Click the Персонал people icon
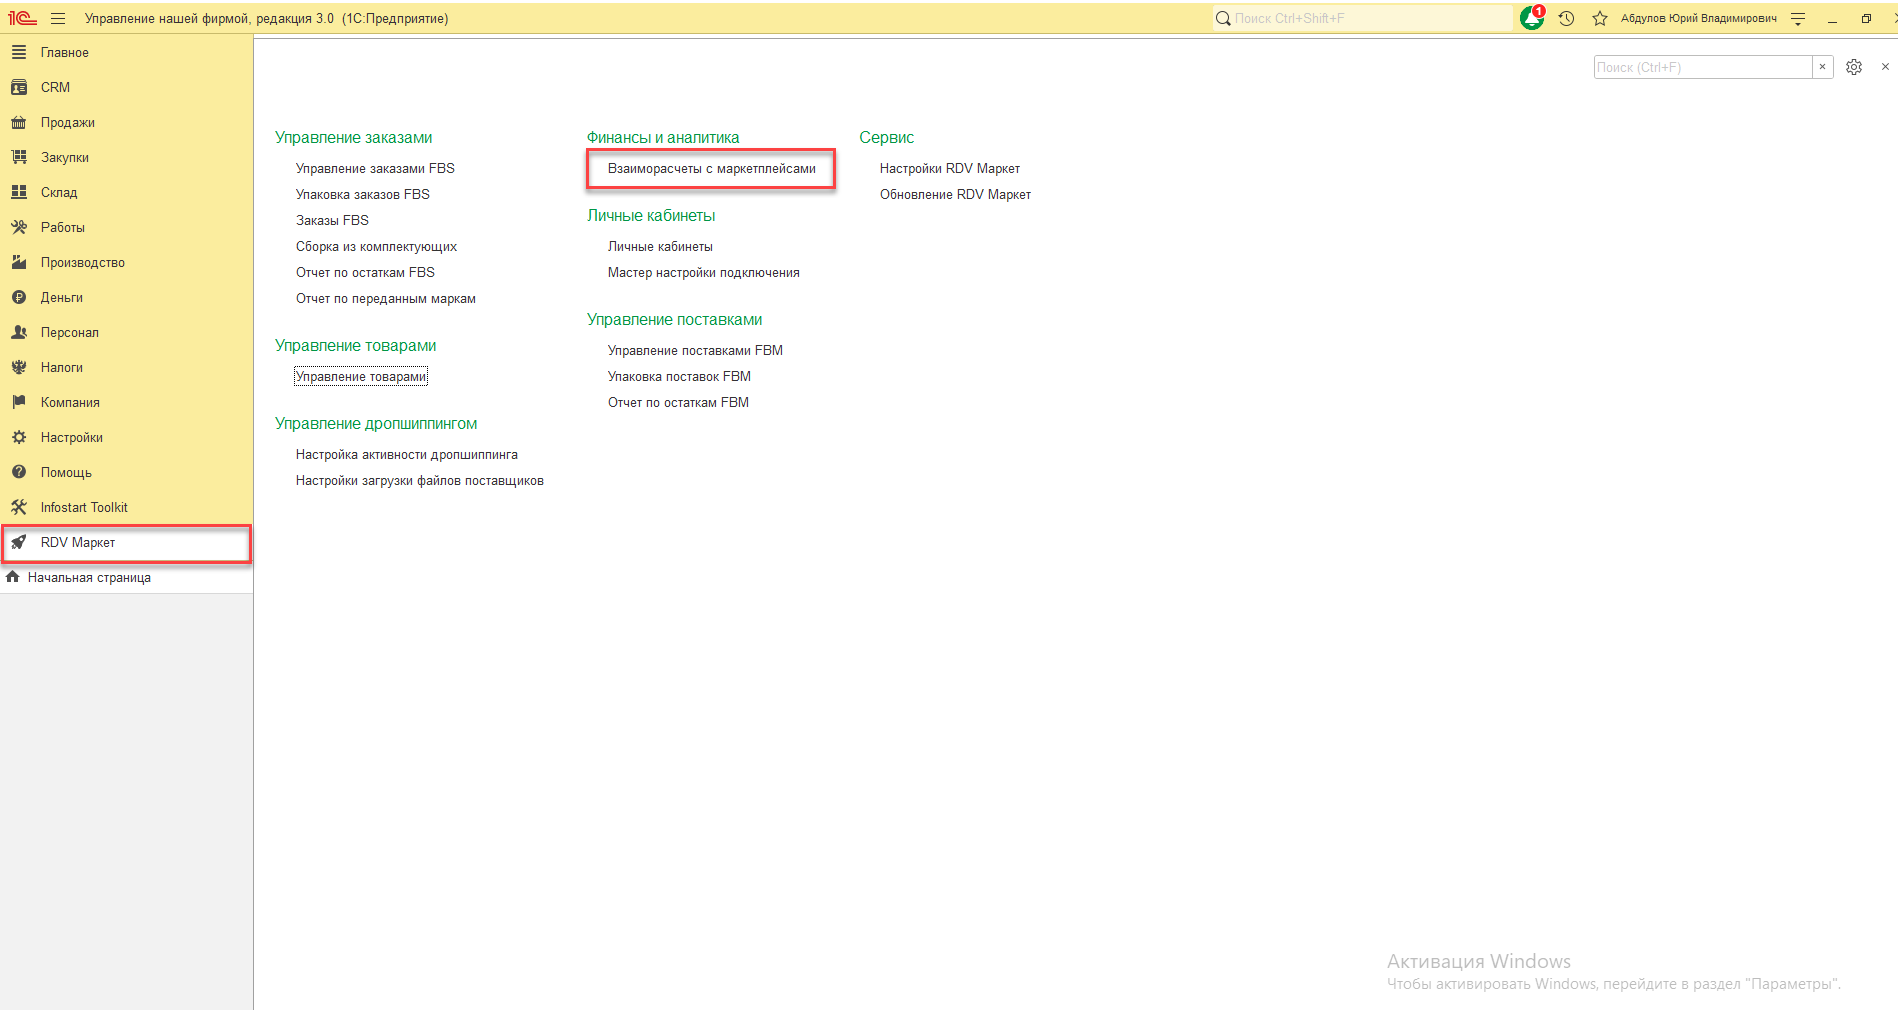This screenshot has height=1010, width=1898. click(x=19, y=332)
